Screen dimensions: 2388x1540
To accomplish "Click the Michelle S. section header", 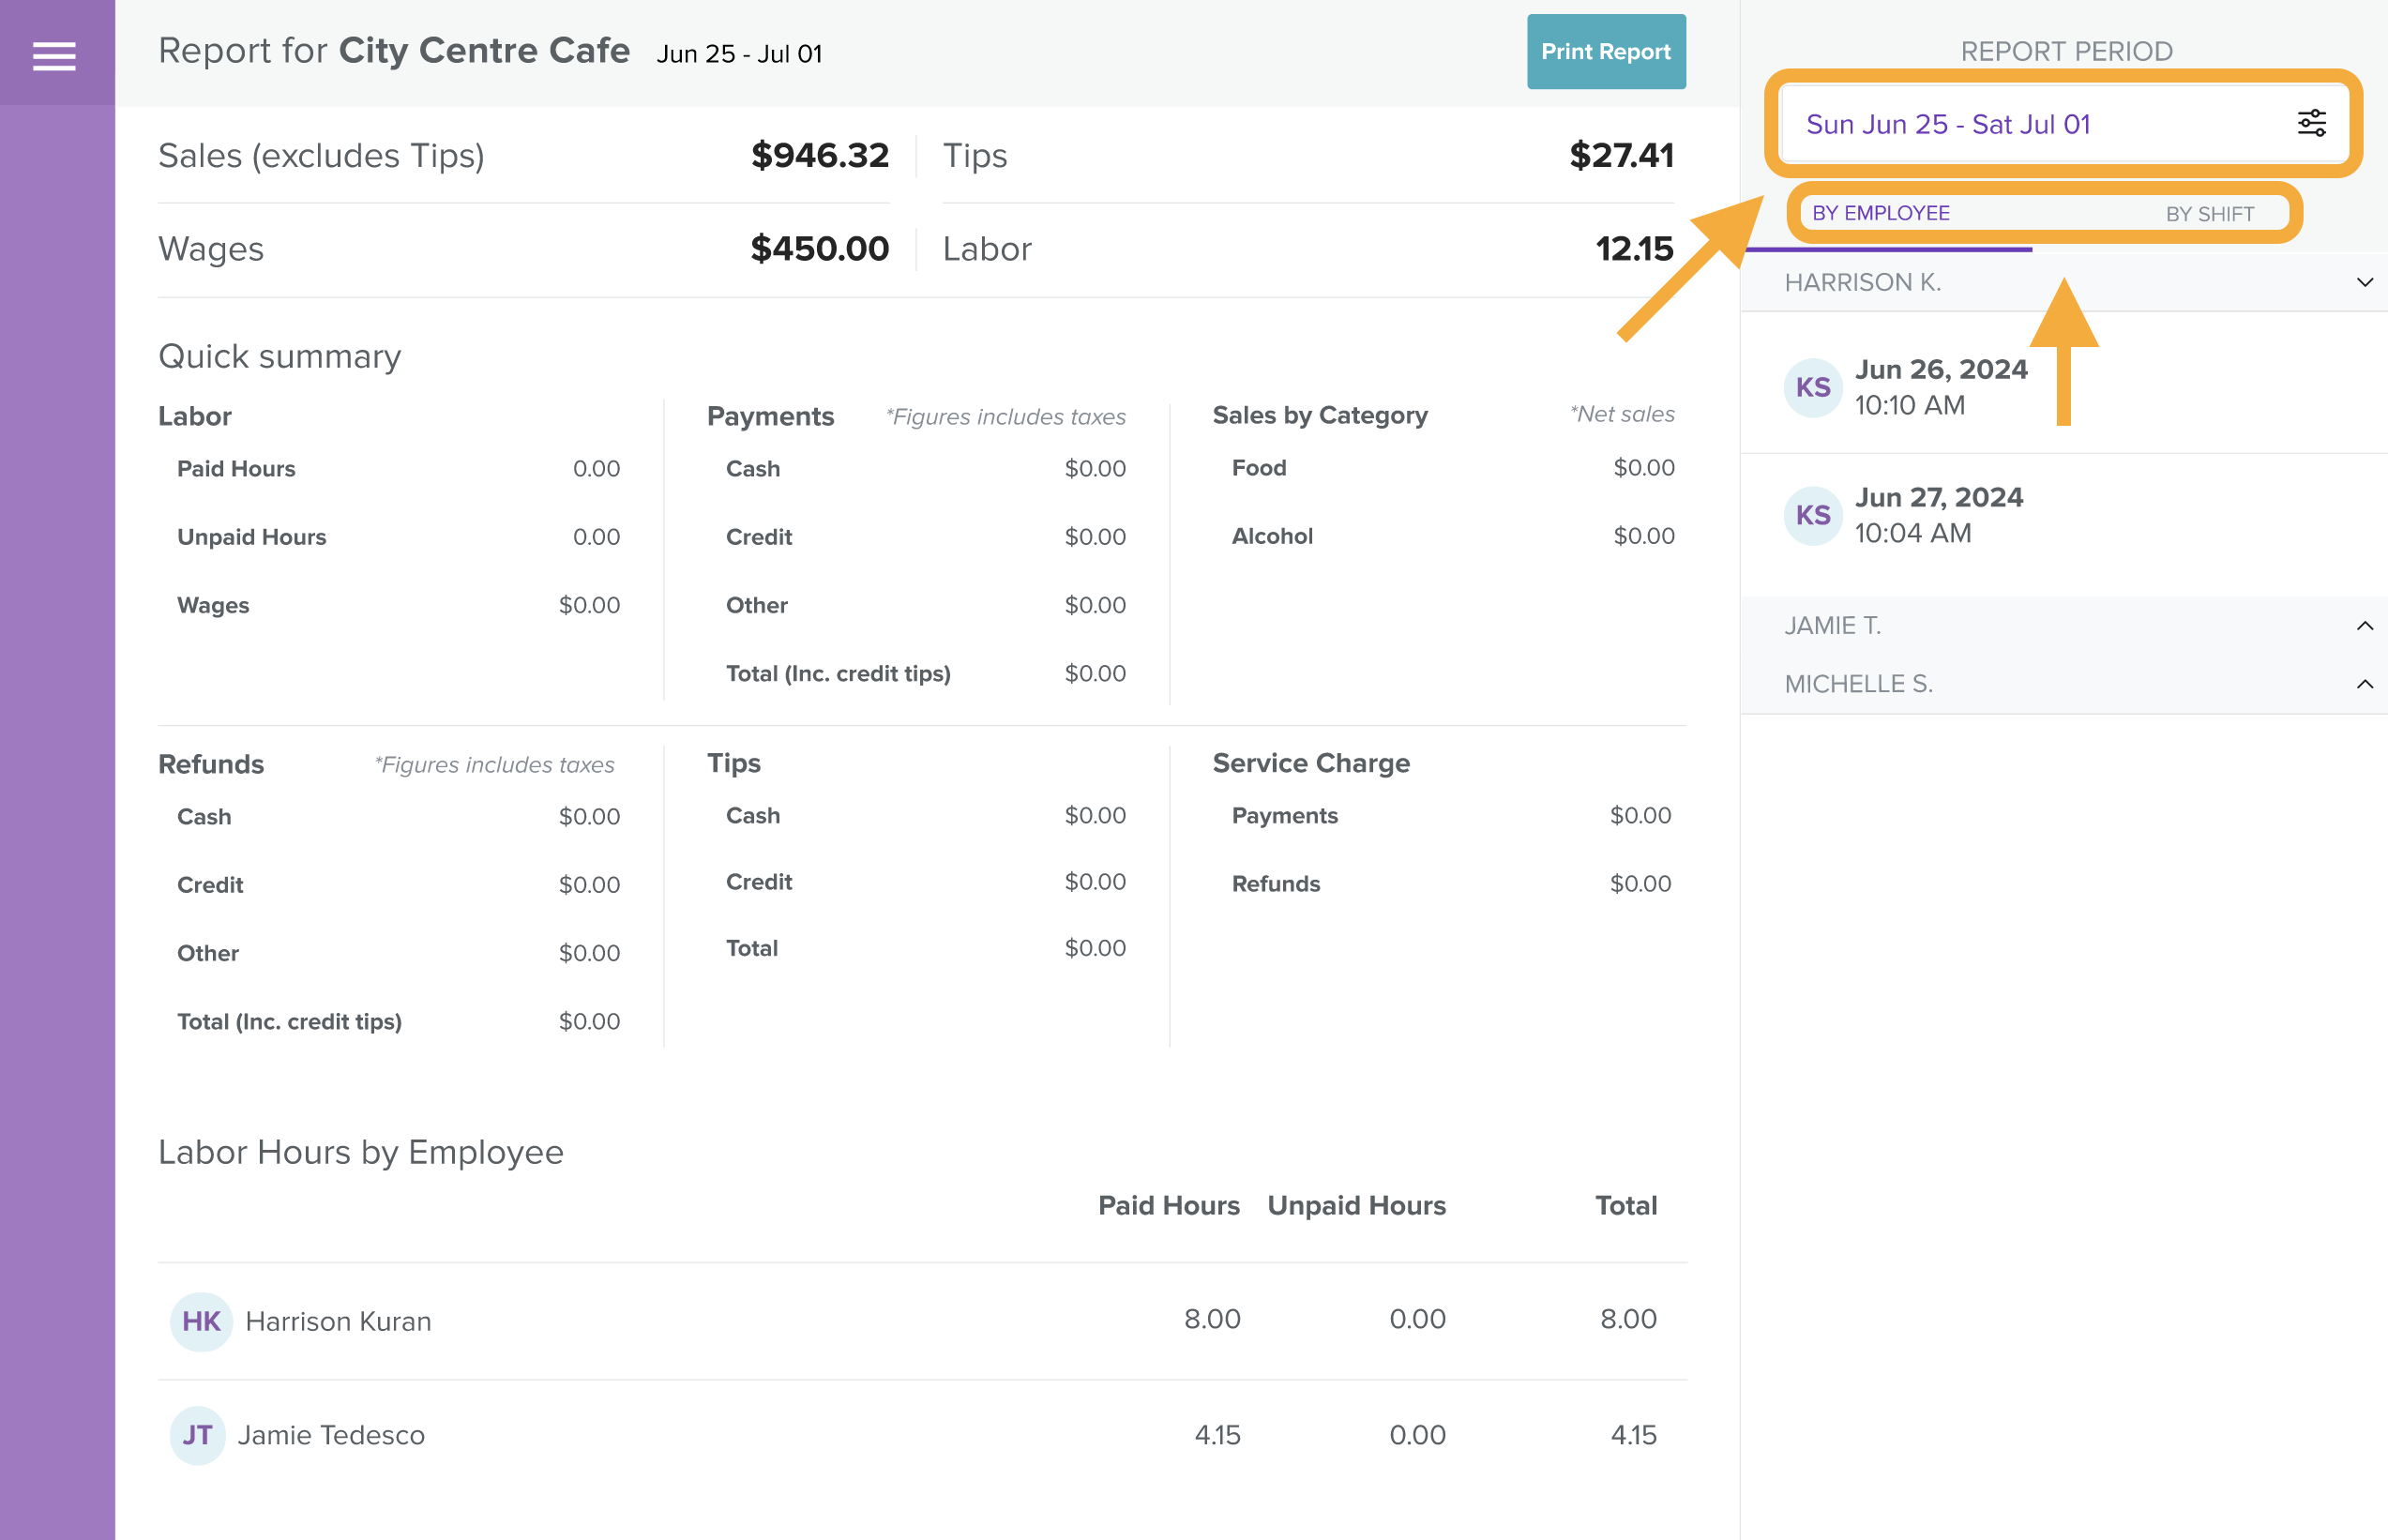I will click(x=1858, y=684).
